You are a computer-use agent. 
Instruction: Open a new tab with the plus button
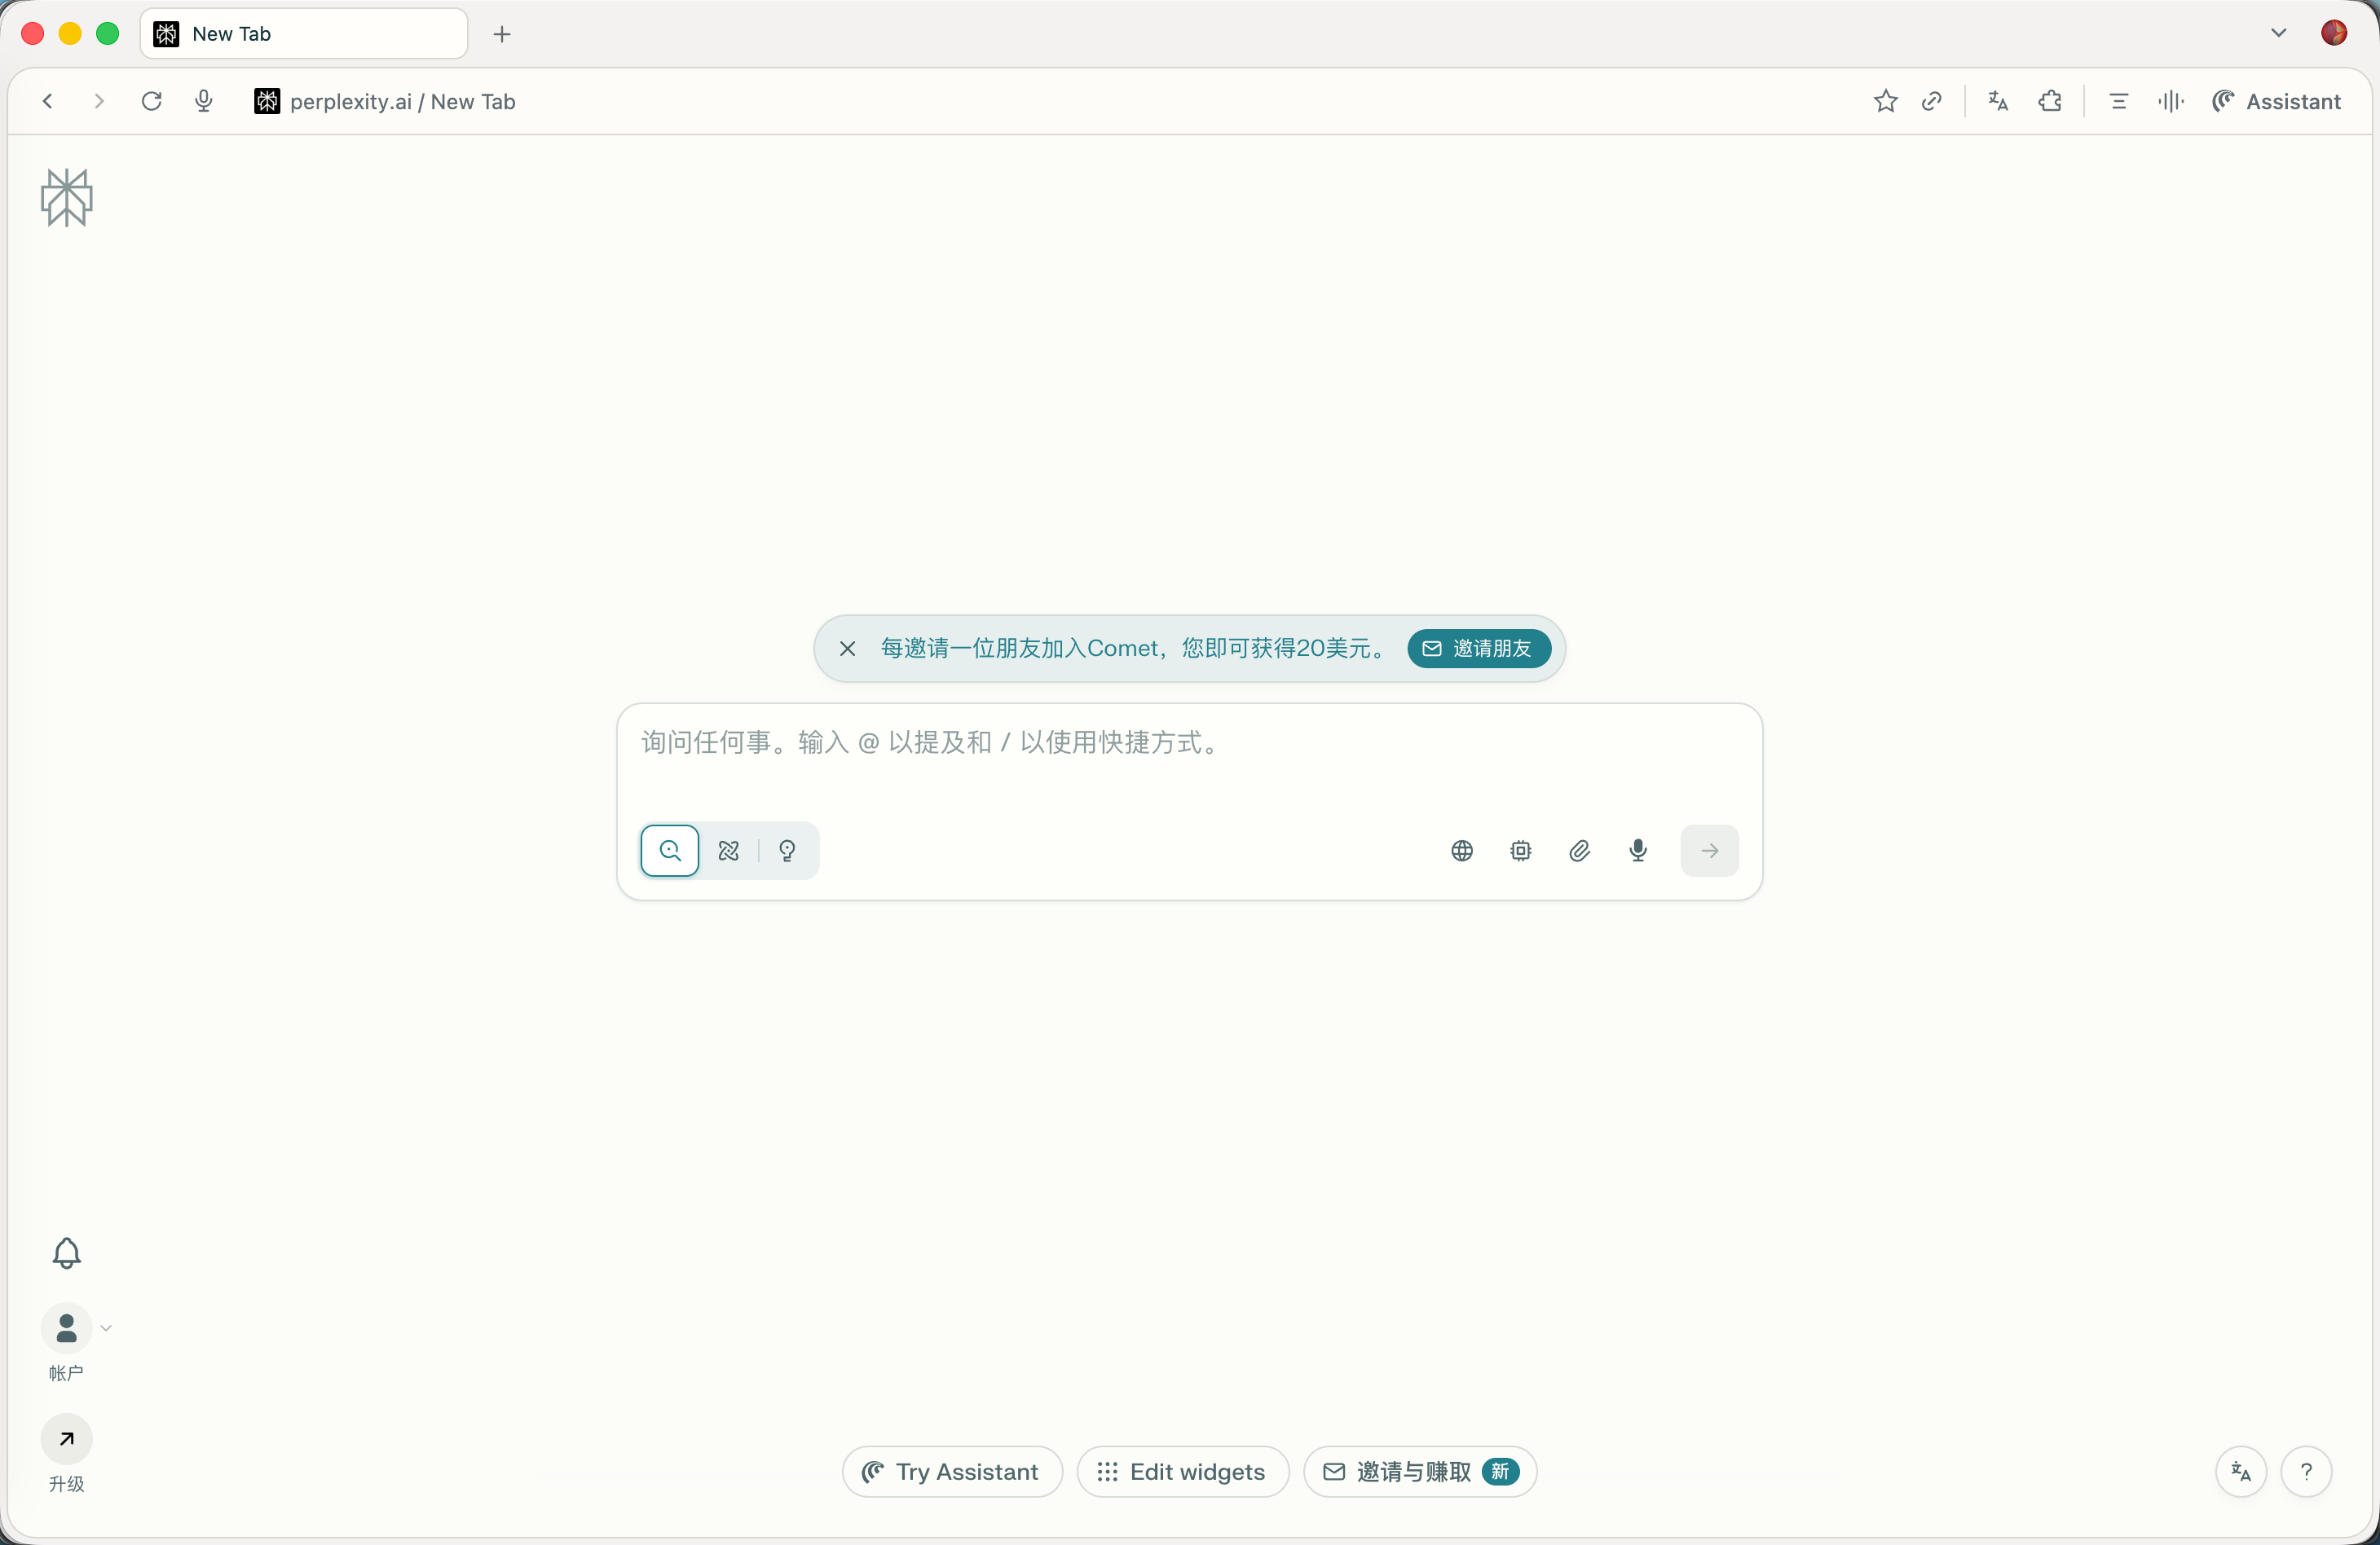[502, 34]
